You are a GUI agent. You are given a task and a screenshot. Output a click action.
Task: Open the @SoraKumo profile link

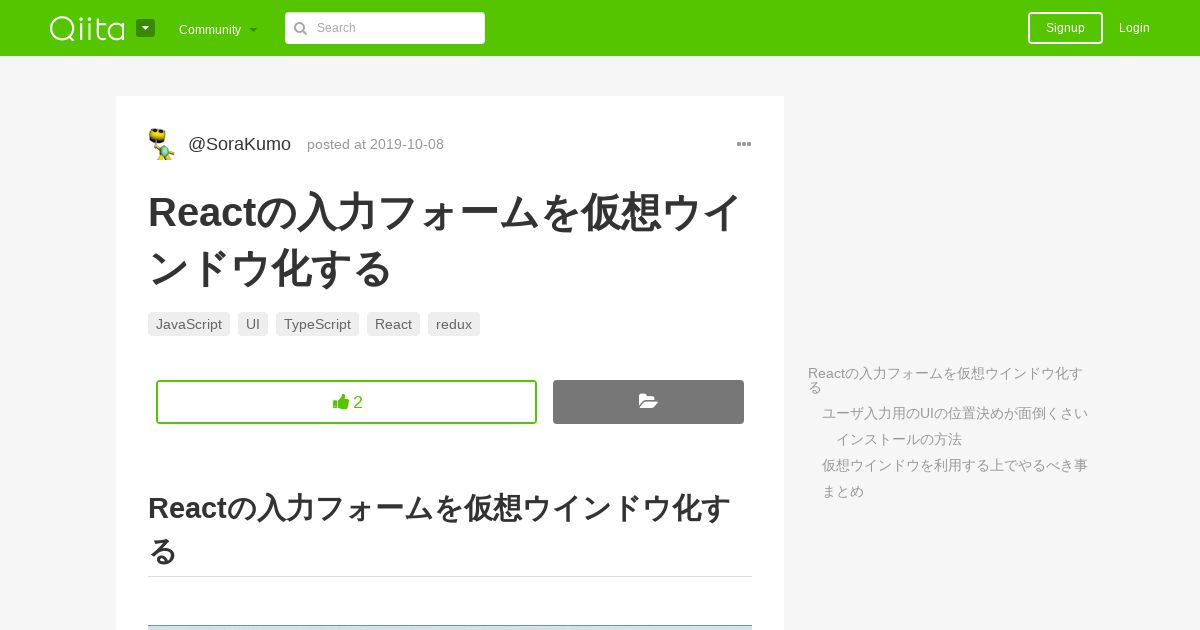[239, 144]
